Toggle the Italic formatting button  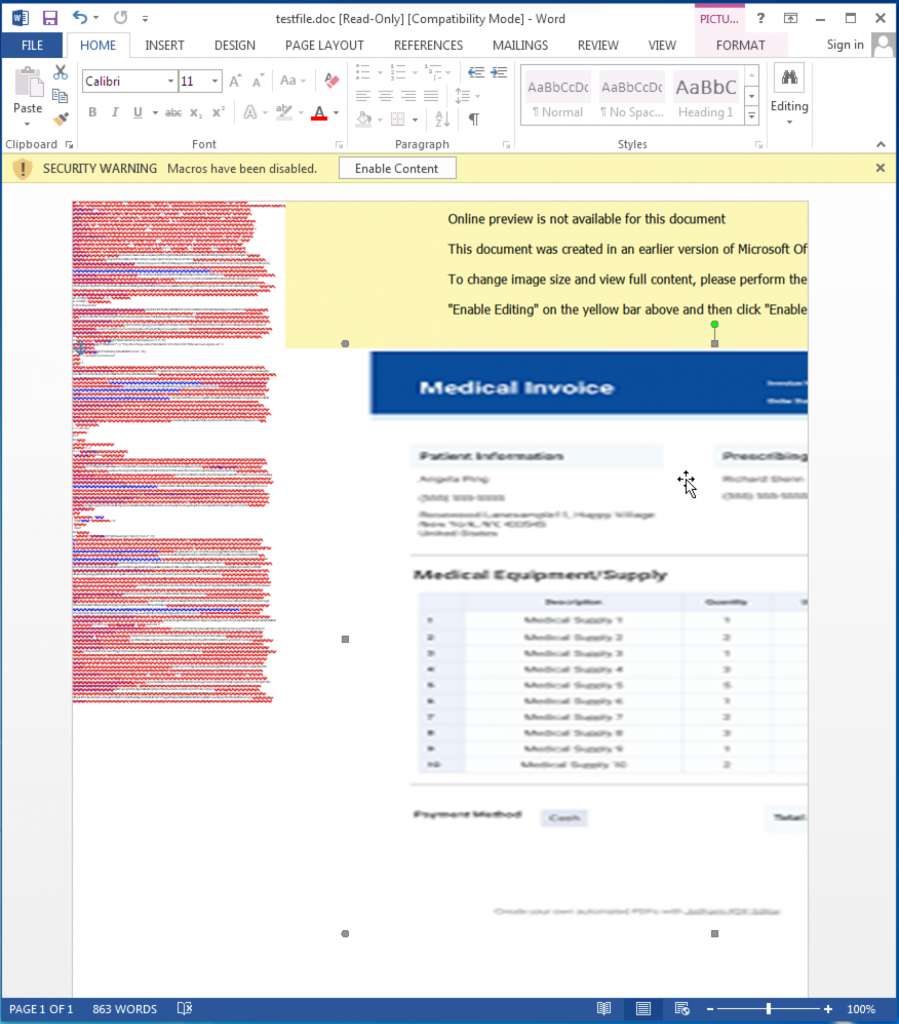pyautogui.click(x=115, y=112)
